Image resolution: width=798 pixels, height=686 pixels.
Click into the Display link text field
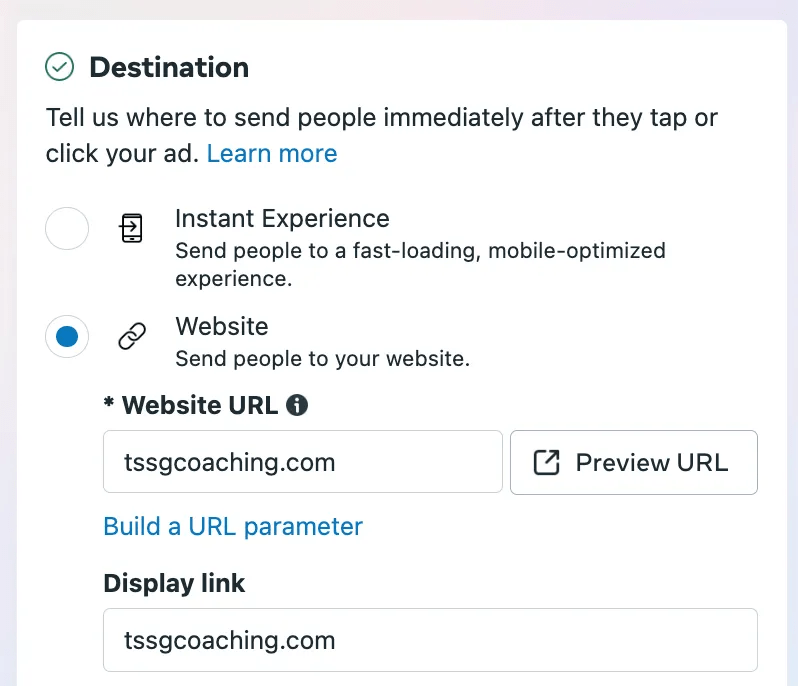click(430, 640)
